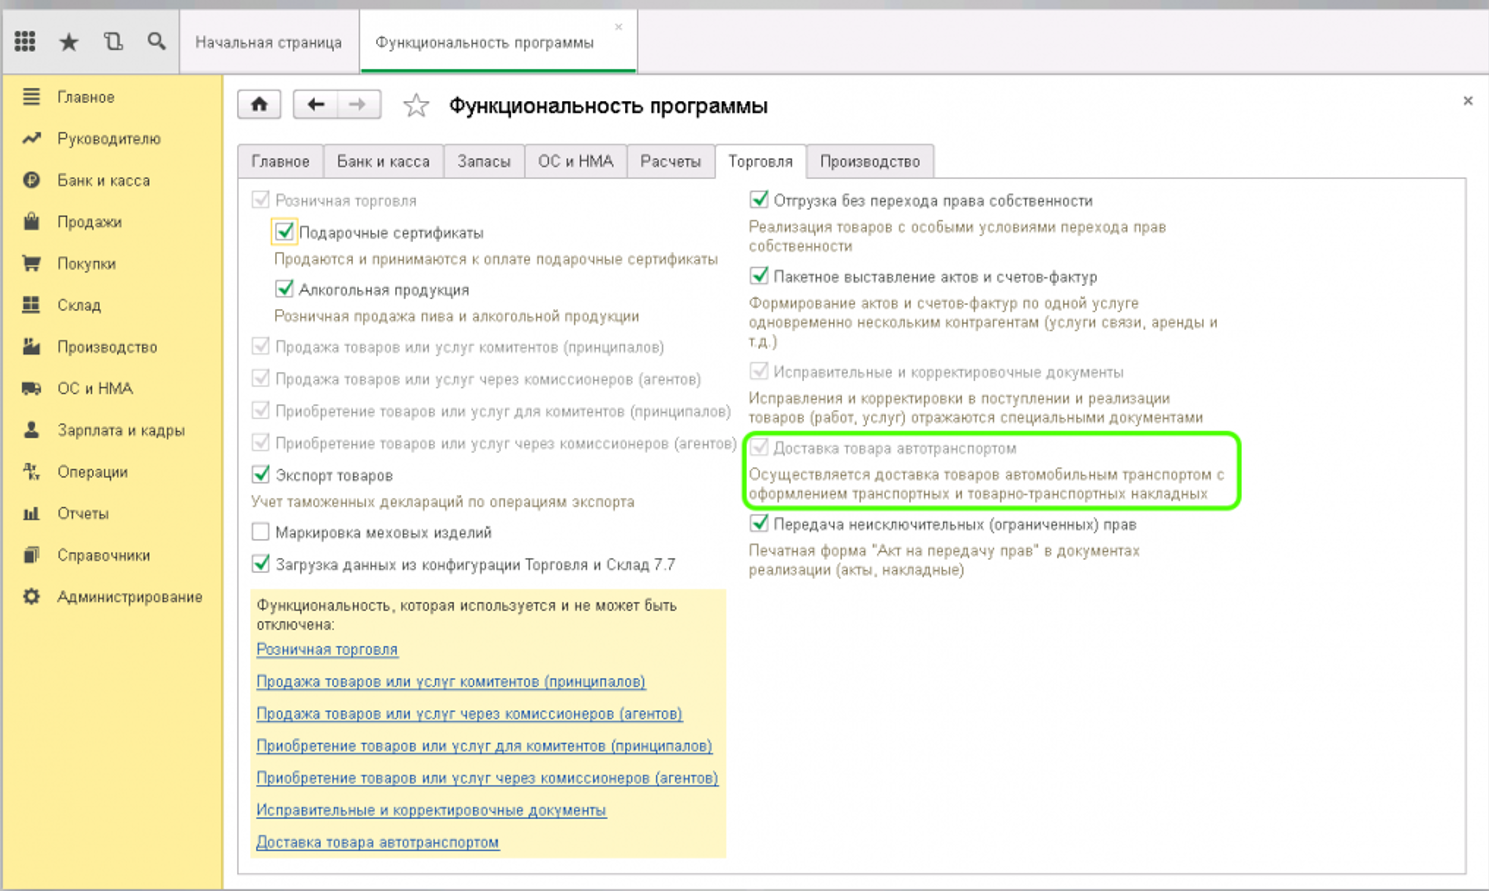Close the Функциональность программы tab
Viewport: 1489px width, 891px height.
tap(618, 27)
